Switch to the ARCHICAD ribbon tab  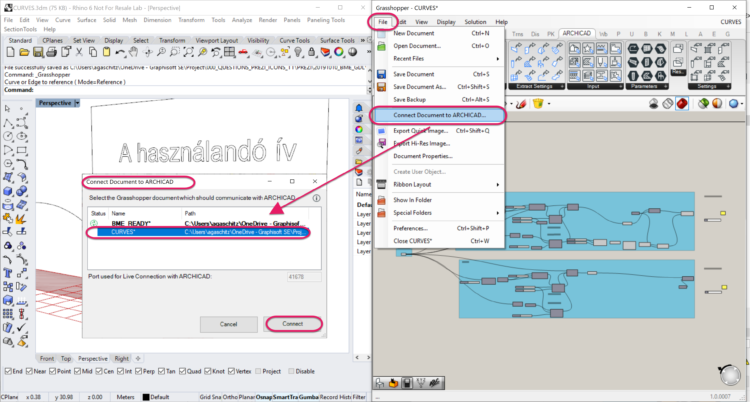click(x=576, y=33)
